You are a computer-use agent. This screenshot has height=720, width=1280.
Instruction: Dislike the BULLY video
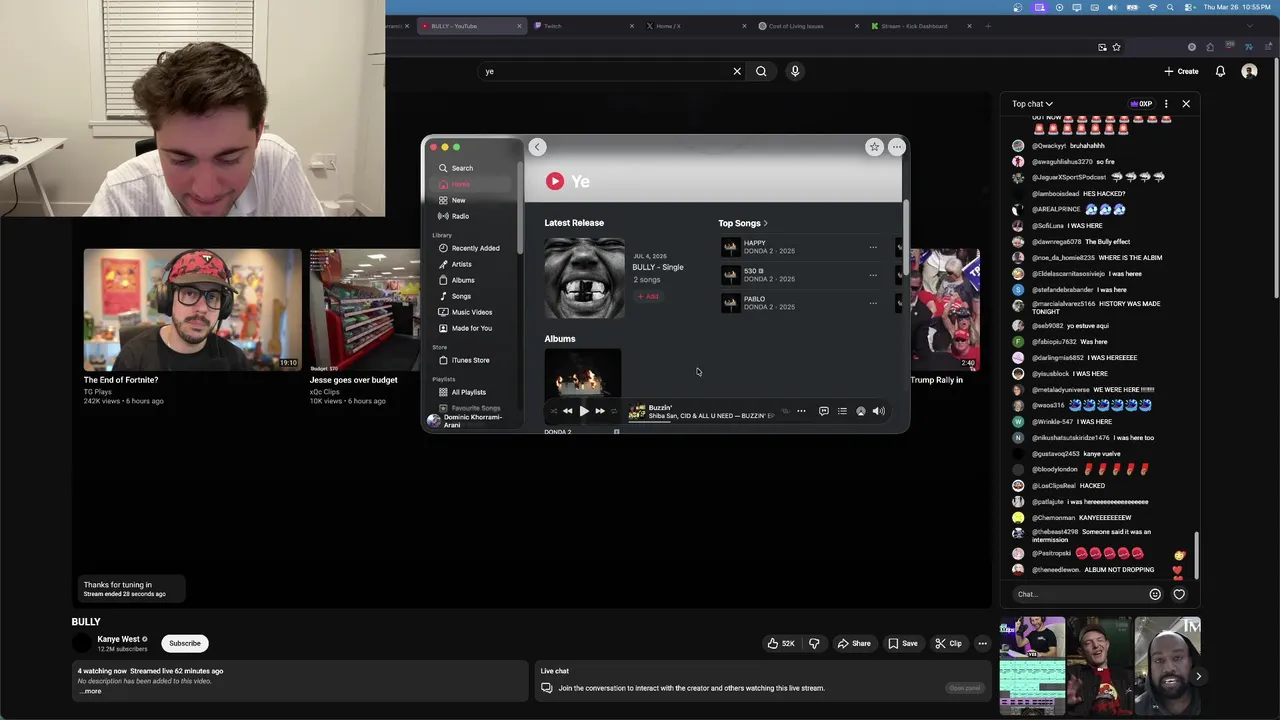pyautogui.click(x=814, y=643)
